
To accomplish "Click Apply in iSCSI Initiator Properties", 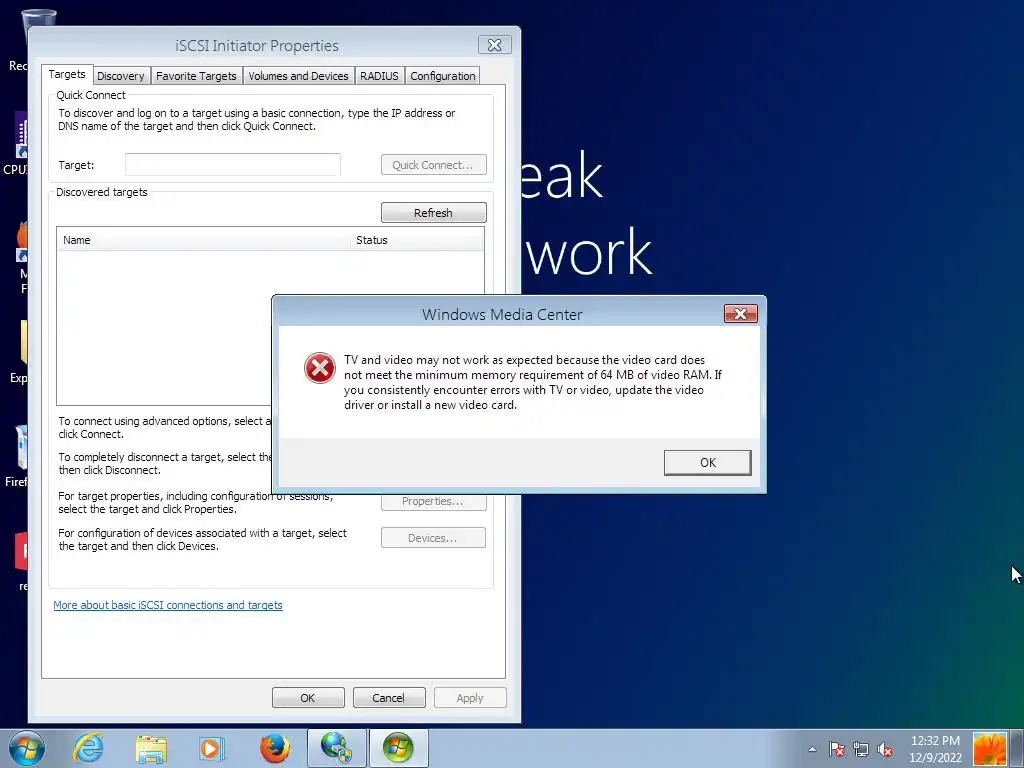I will (470, 697).
